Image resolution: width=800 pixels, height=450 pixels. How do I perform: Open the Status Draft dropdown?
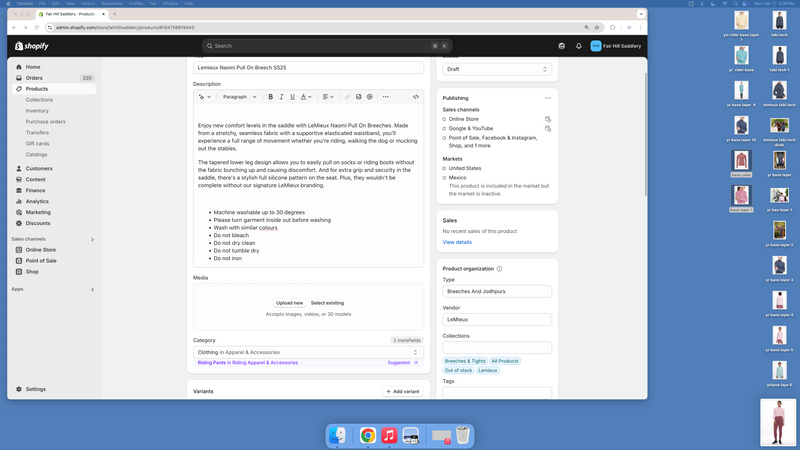click(x=497, y=69)
